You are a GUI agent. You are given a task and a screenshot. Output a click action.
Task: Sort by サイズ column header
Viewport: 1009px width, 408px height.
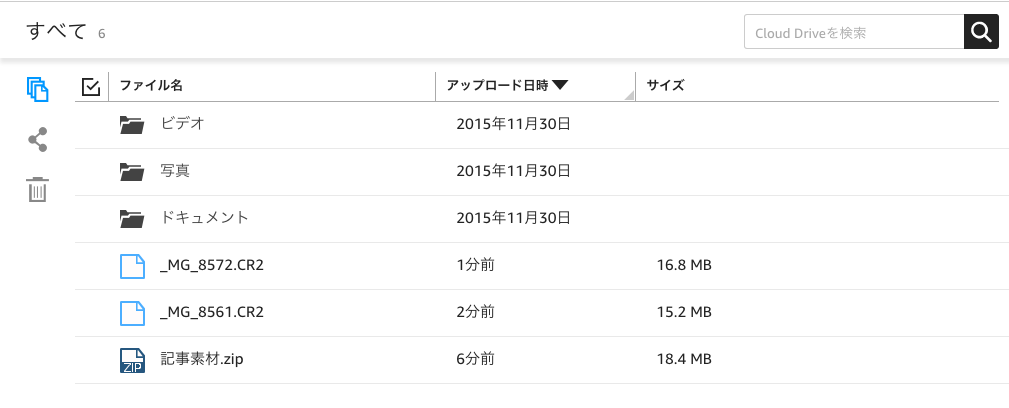click(x=665, y=86)
